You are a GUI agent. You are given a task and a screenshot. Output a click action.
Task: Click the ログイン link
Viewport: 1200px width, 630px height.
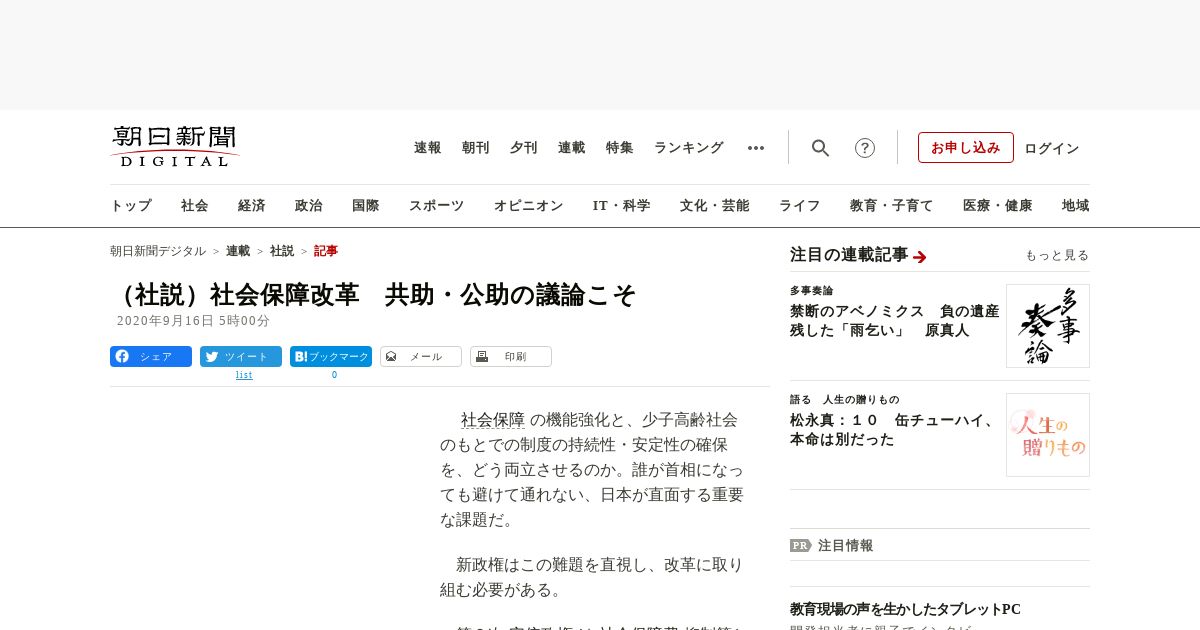[x=1052, y=148]
